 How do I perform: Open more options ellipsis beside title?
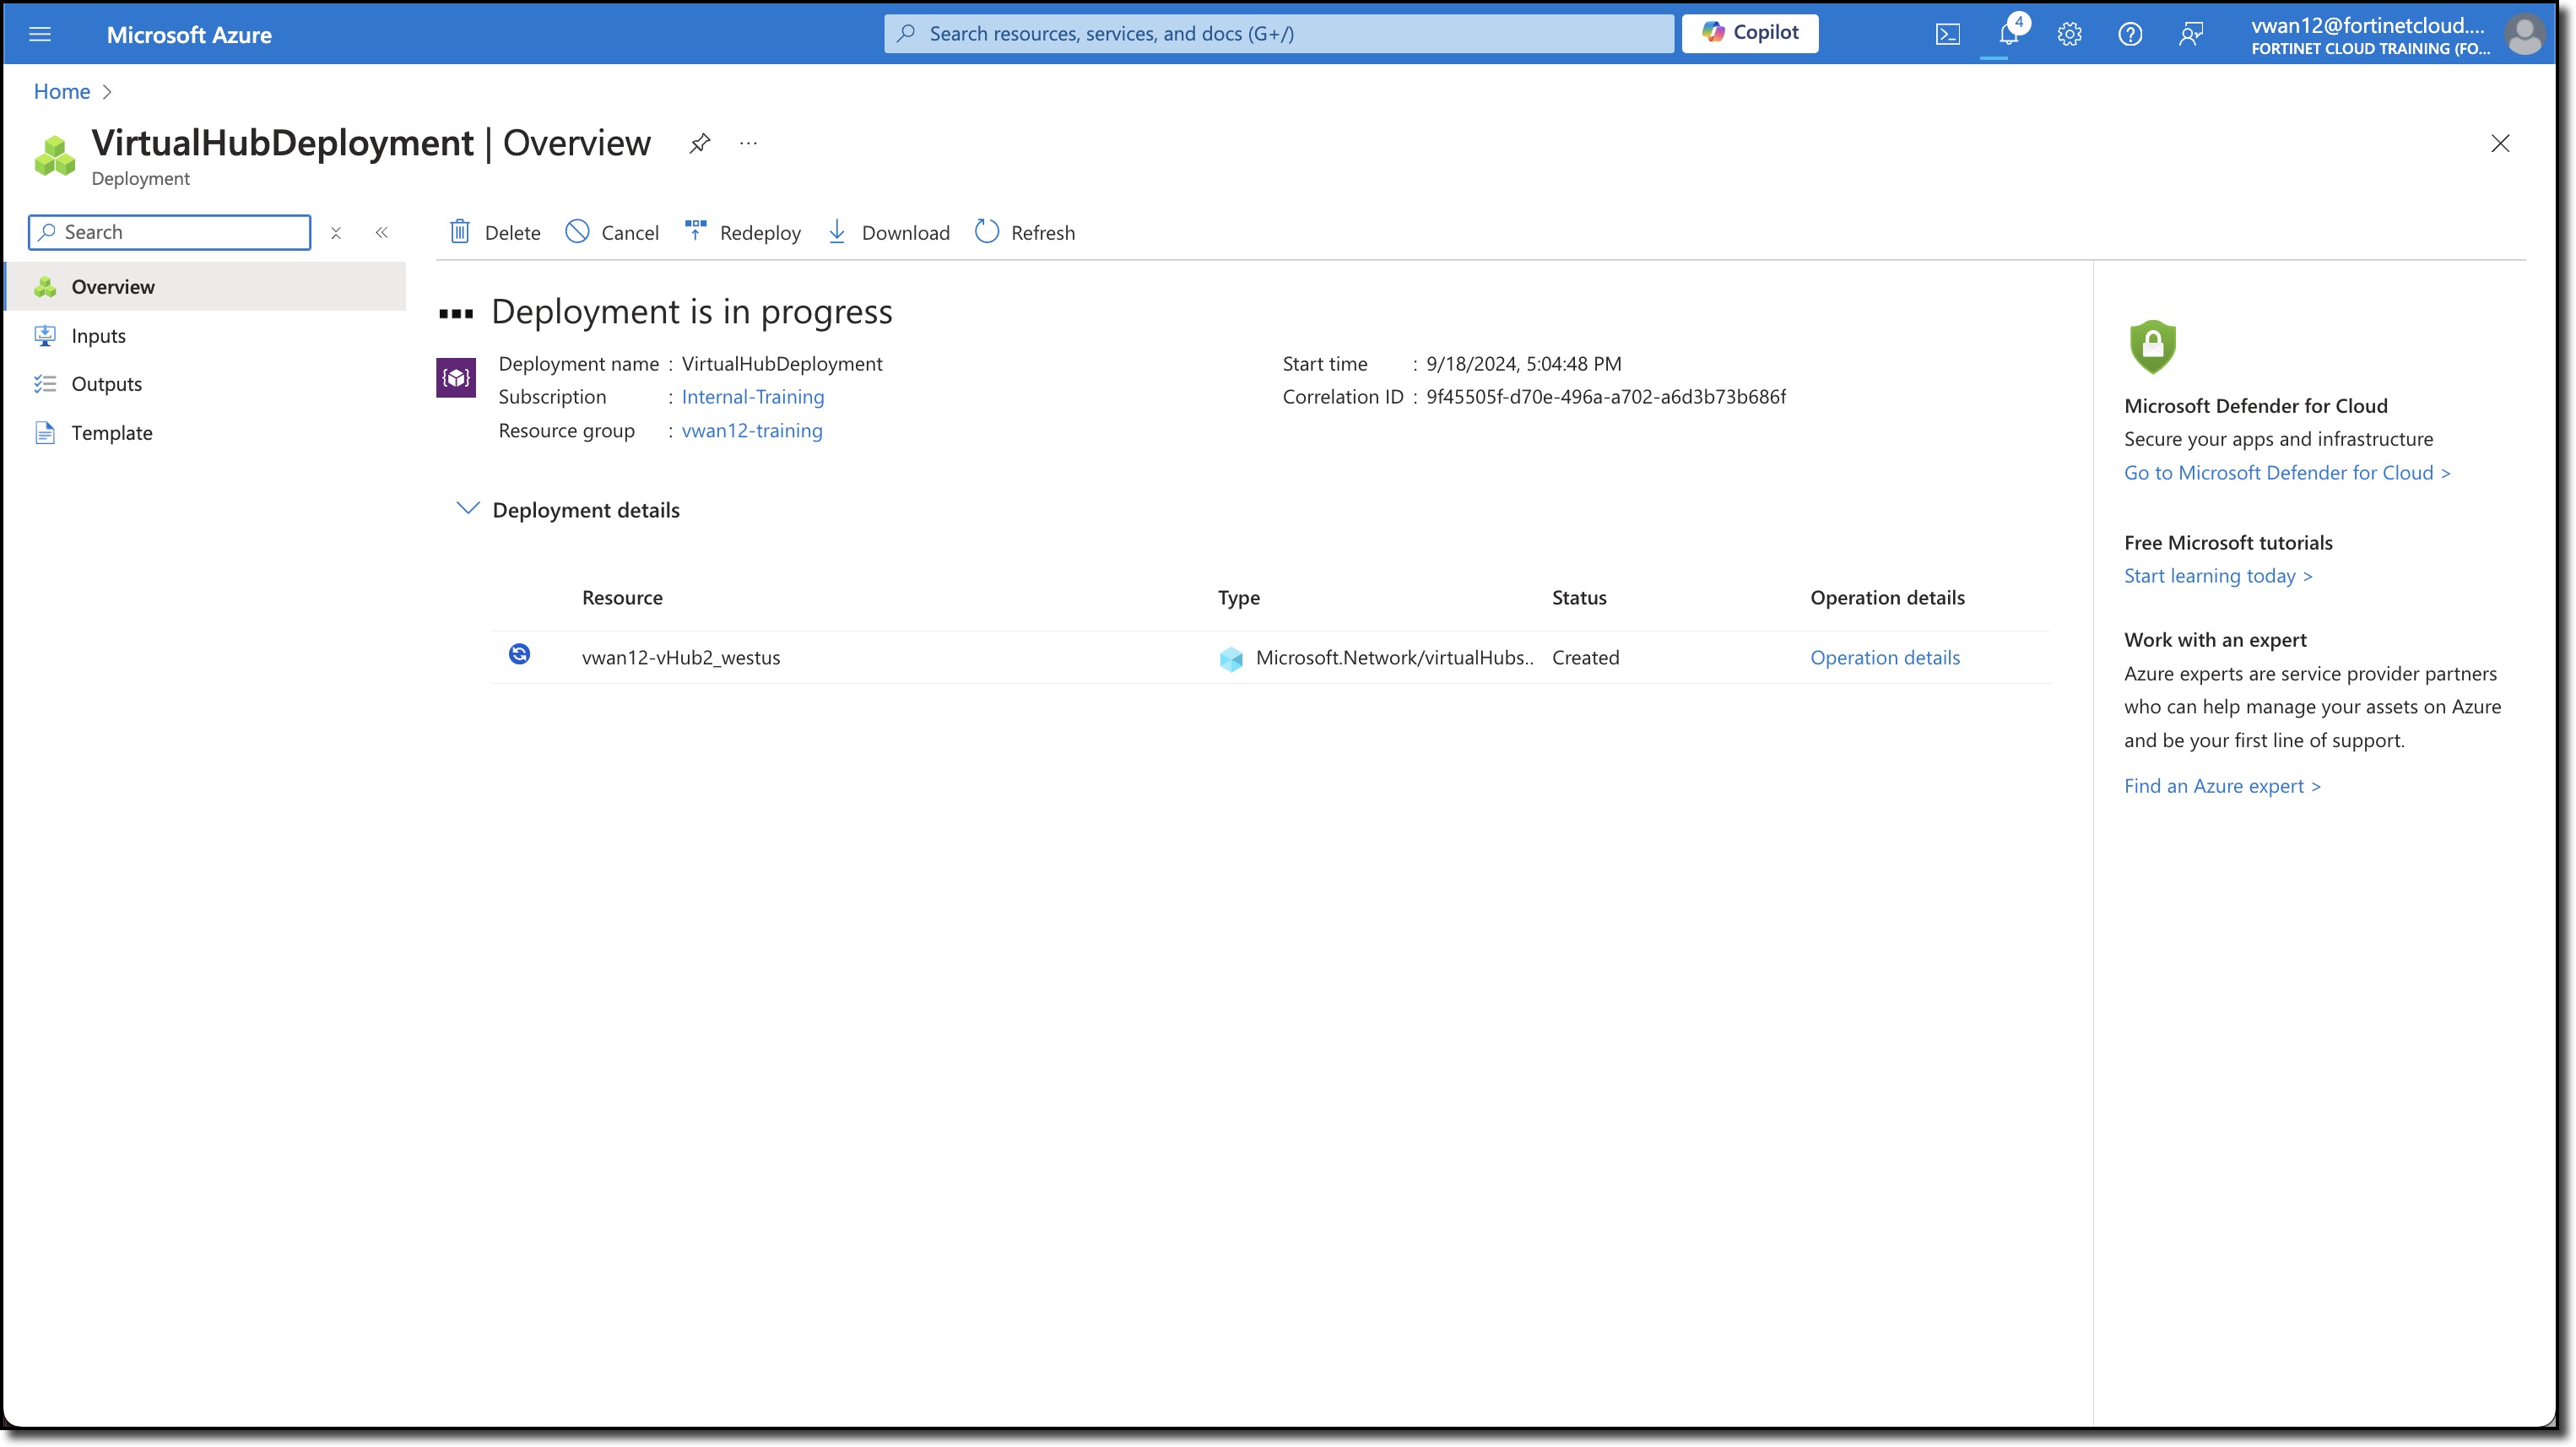coord(748,143)
